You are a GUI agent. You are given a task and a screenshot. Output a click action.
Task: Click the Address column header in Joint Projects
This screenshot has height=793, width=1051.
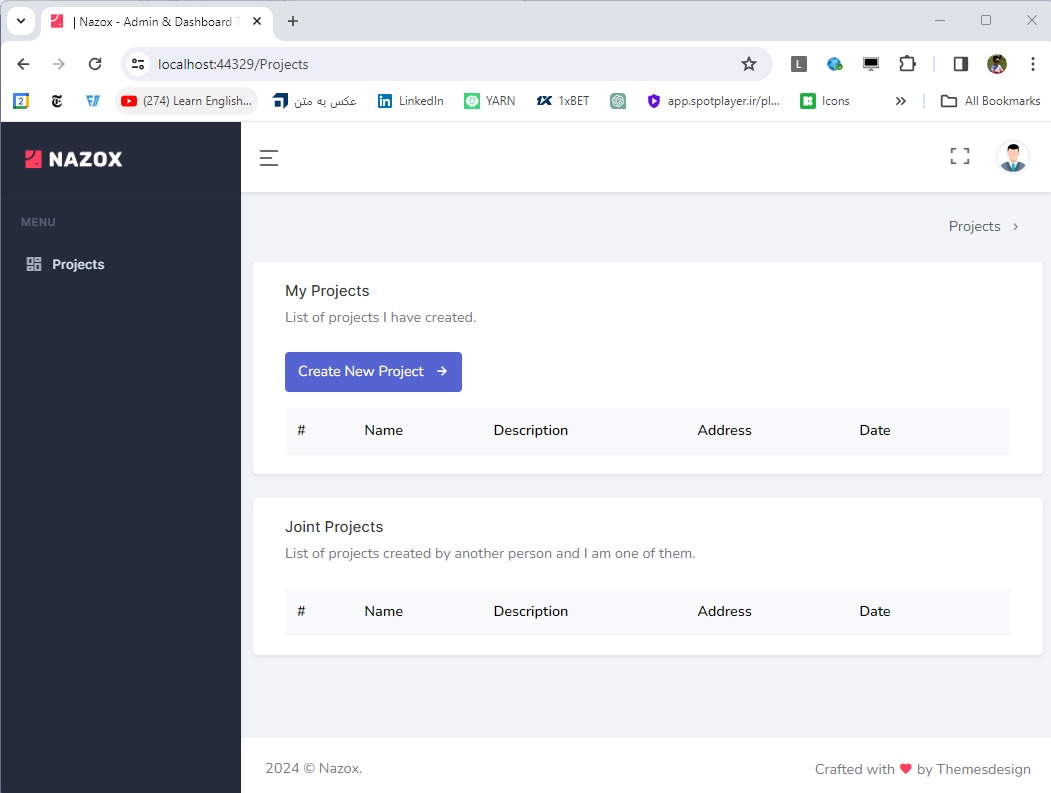click(725, 611)
